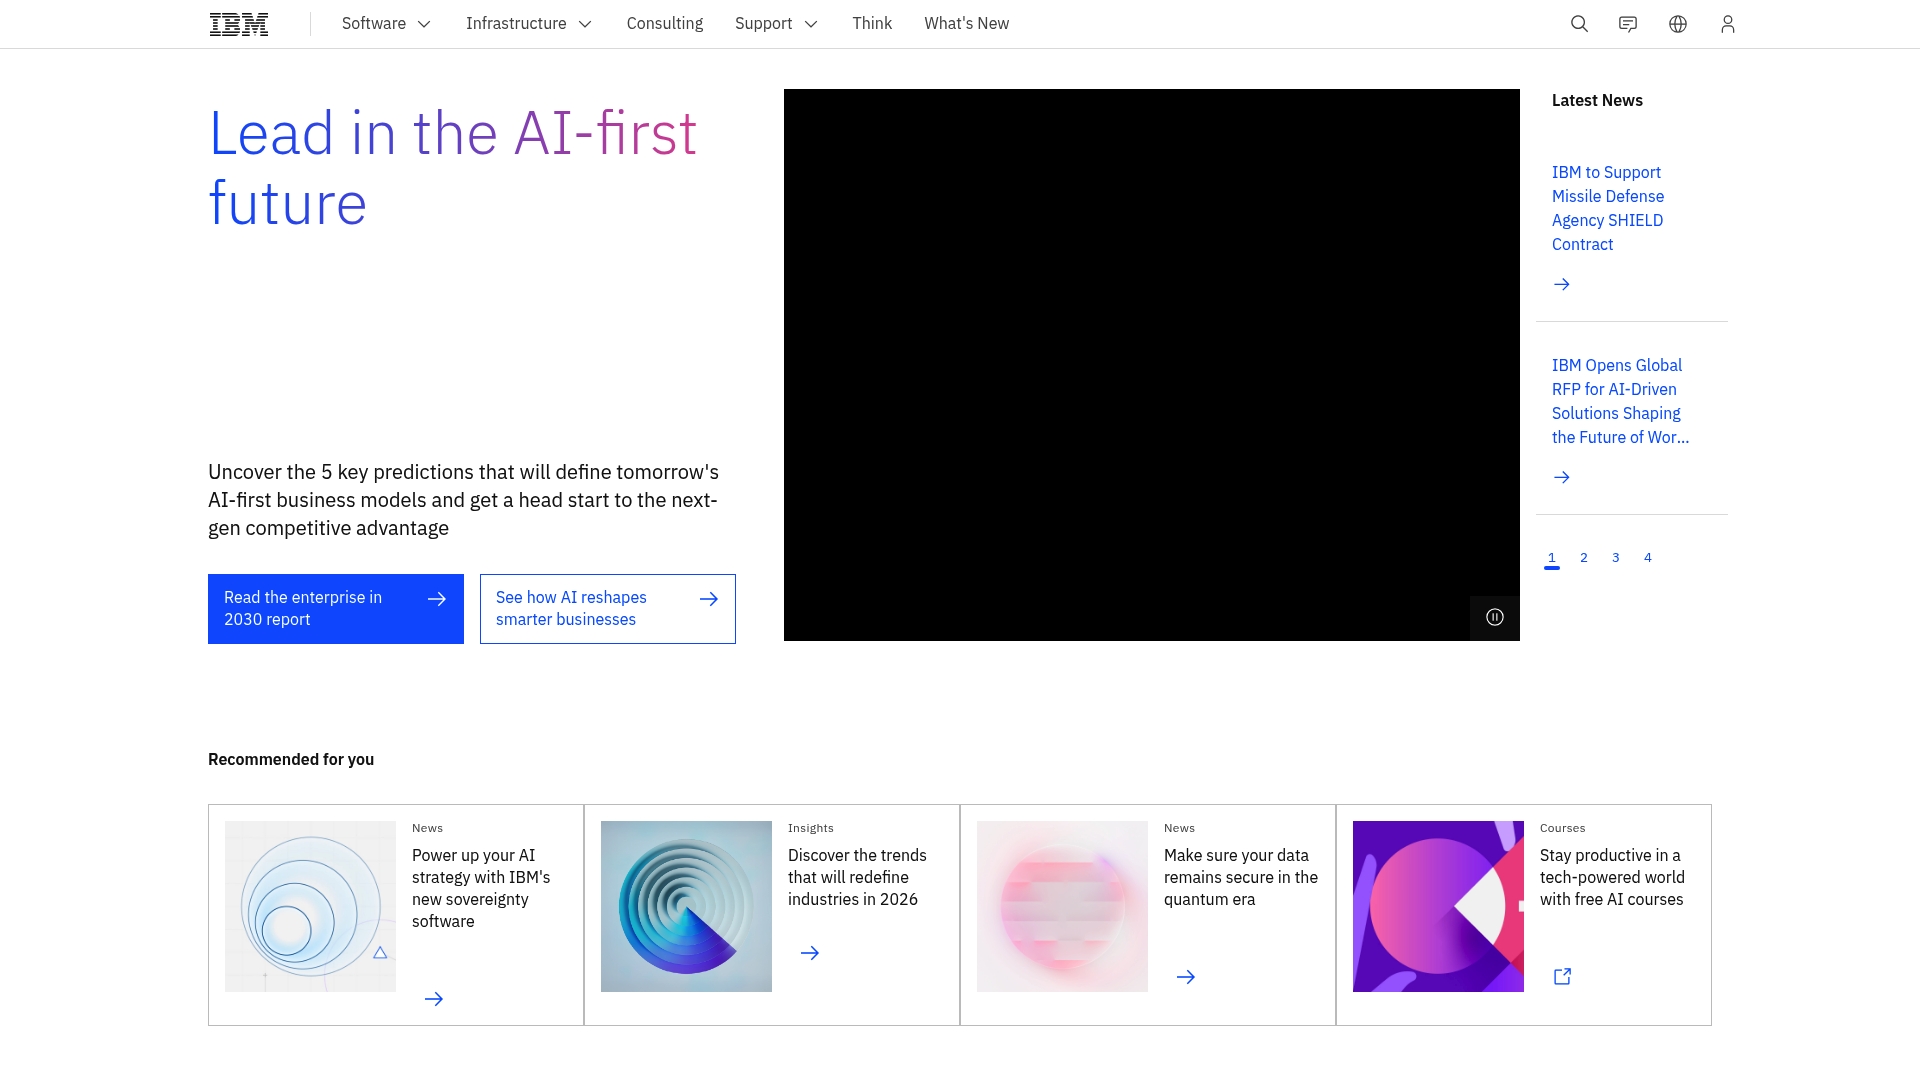The width and height of the screenshot is (1920, 1080).
Task: Pause the hero video
Action: [x=1494, y=617]
